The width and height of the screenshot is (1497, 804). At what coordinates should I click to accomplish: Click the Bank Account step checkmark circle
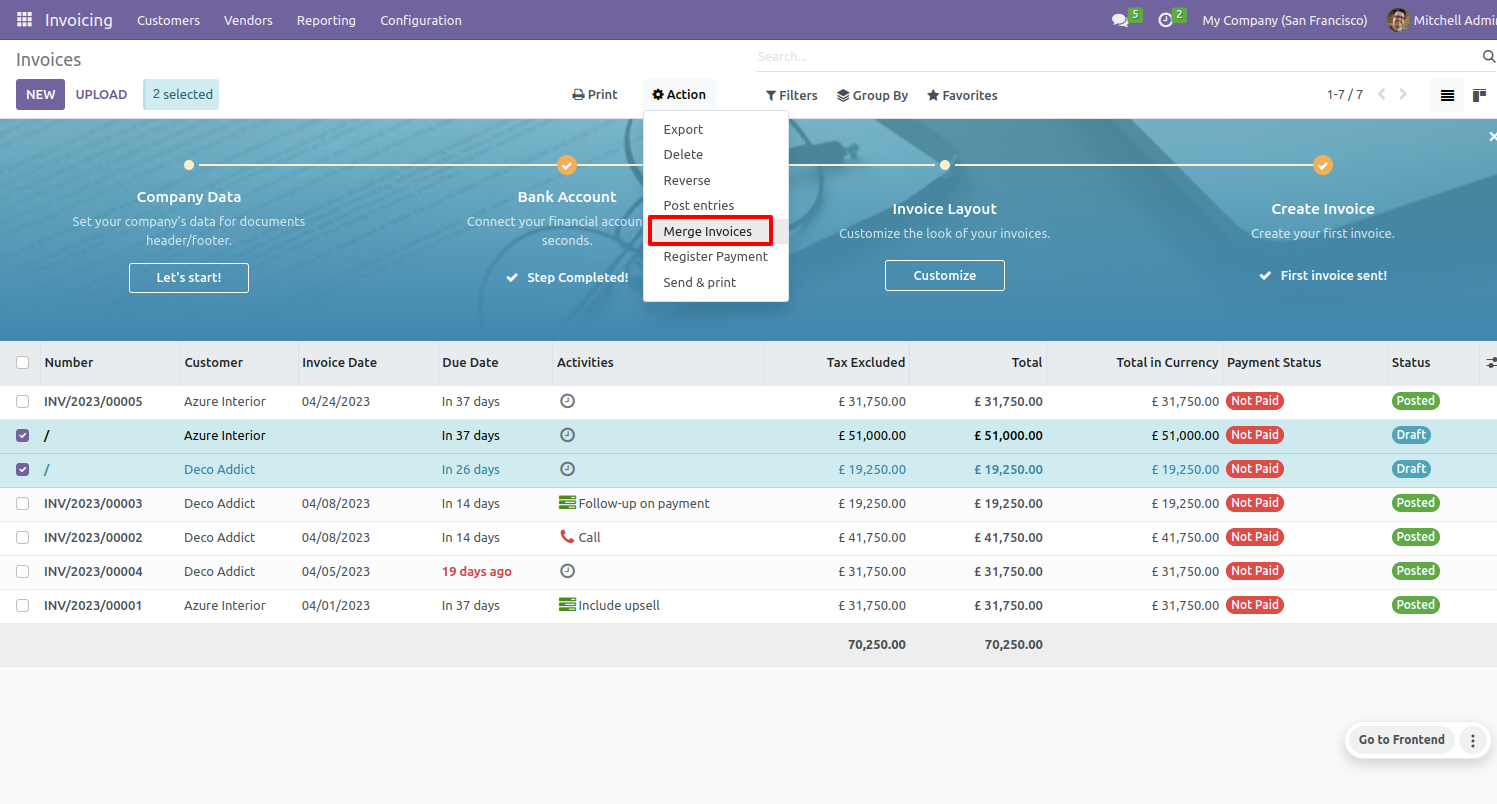tap(567, 165)
